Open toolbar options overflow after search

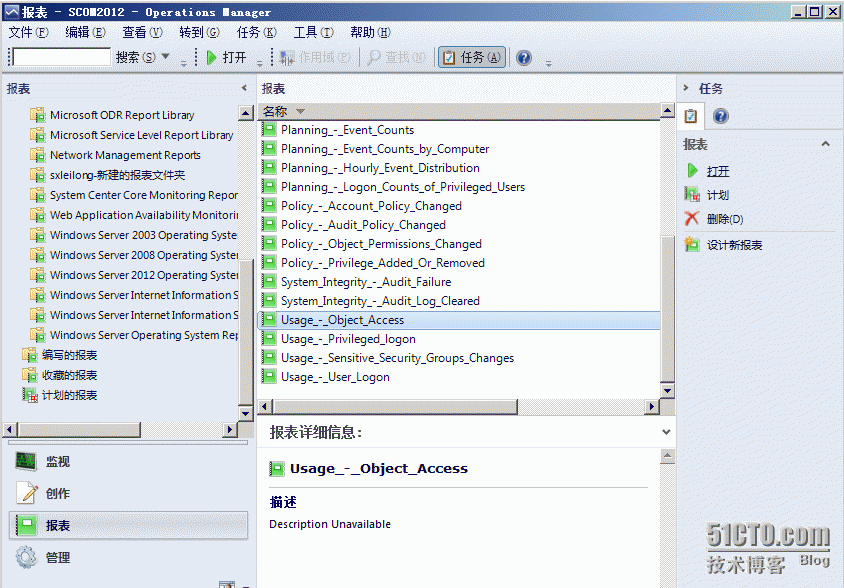(x=184, y=63)
